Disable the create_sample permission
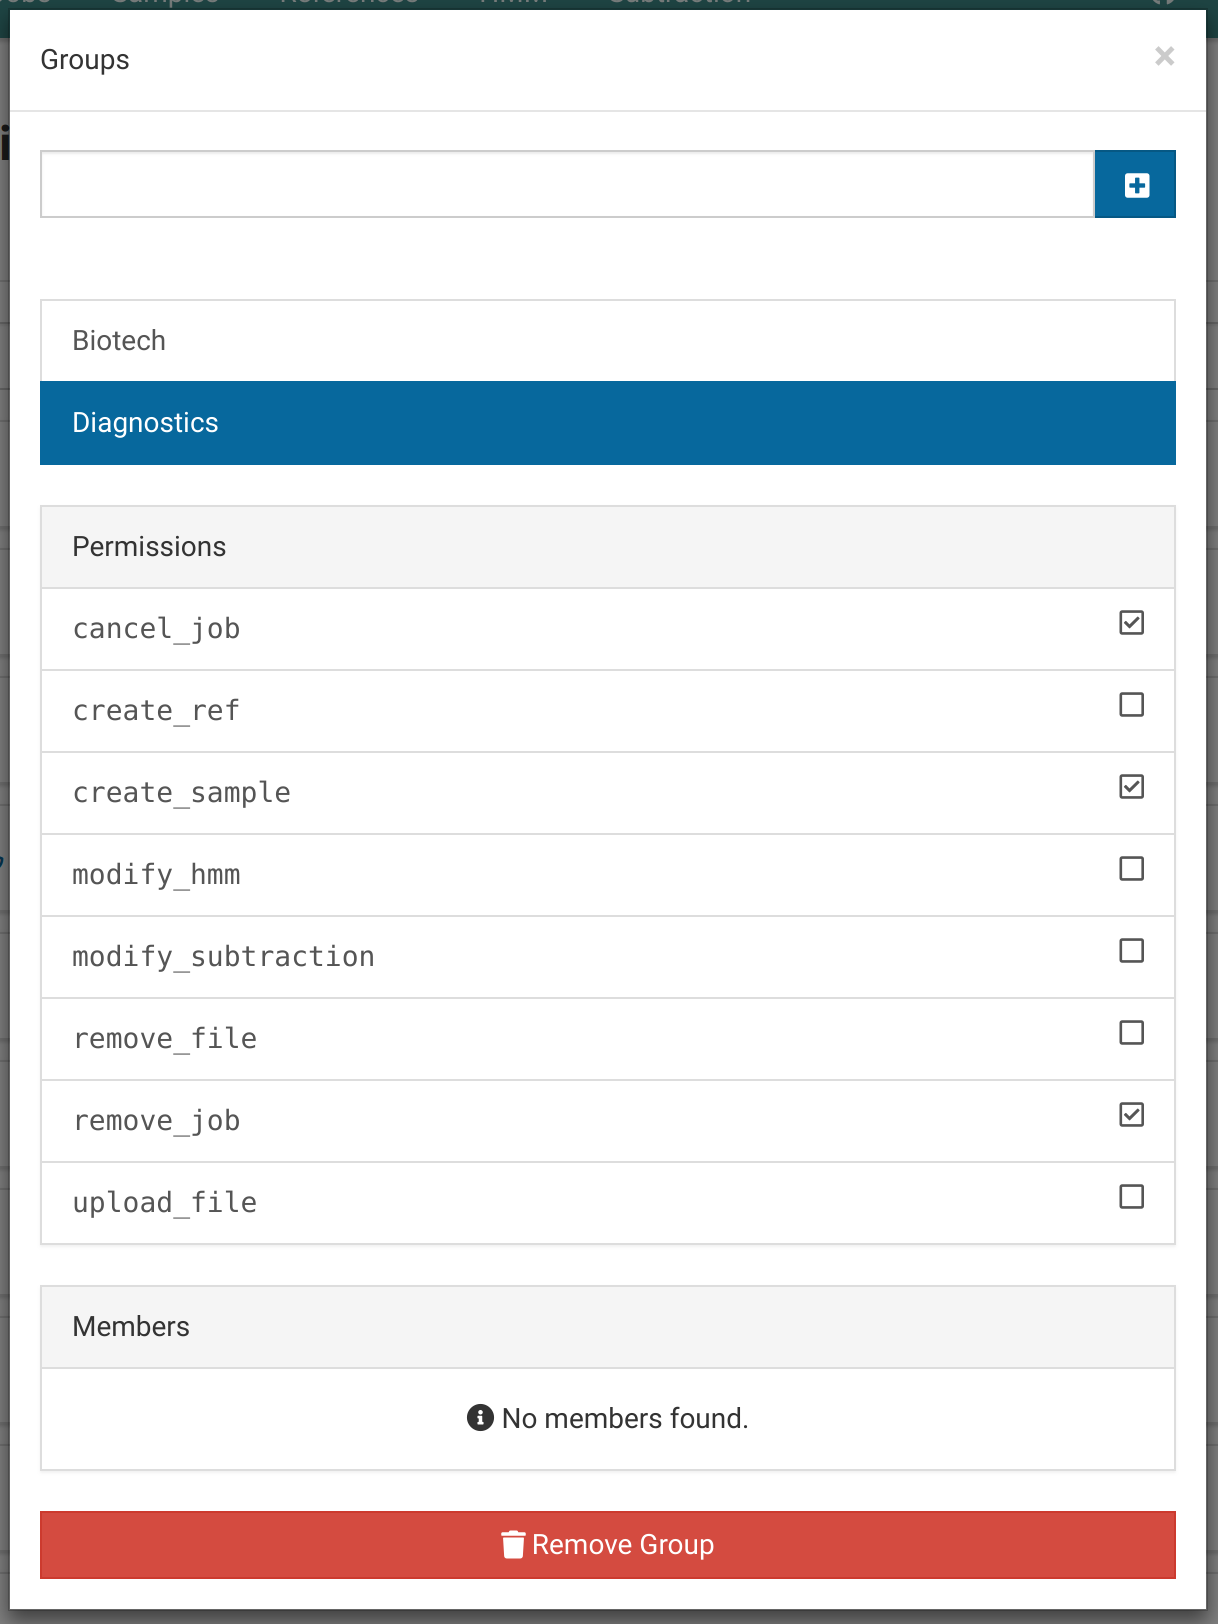Image resolution: width=1218 pixels, height=1624 pixels. click(1131, 787)
